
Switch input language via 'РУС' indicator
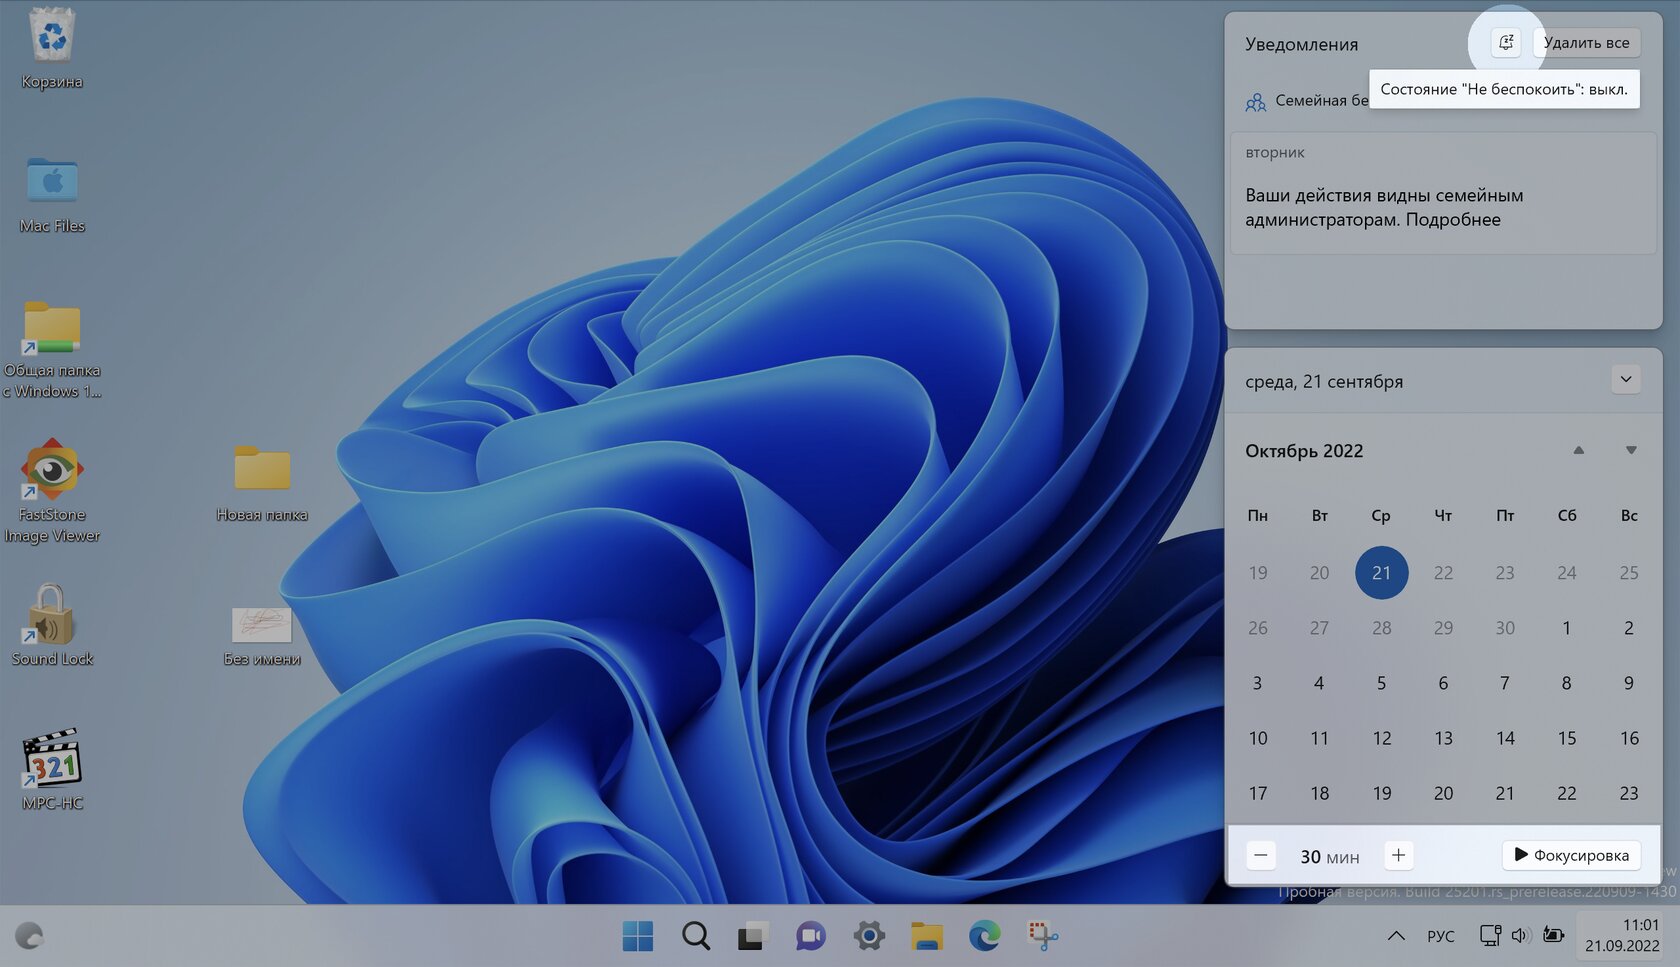pyautogui.click(x=1440, y=936)
